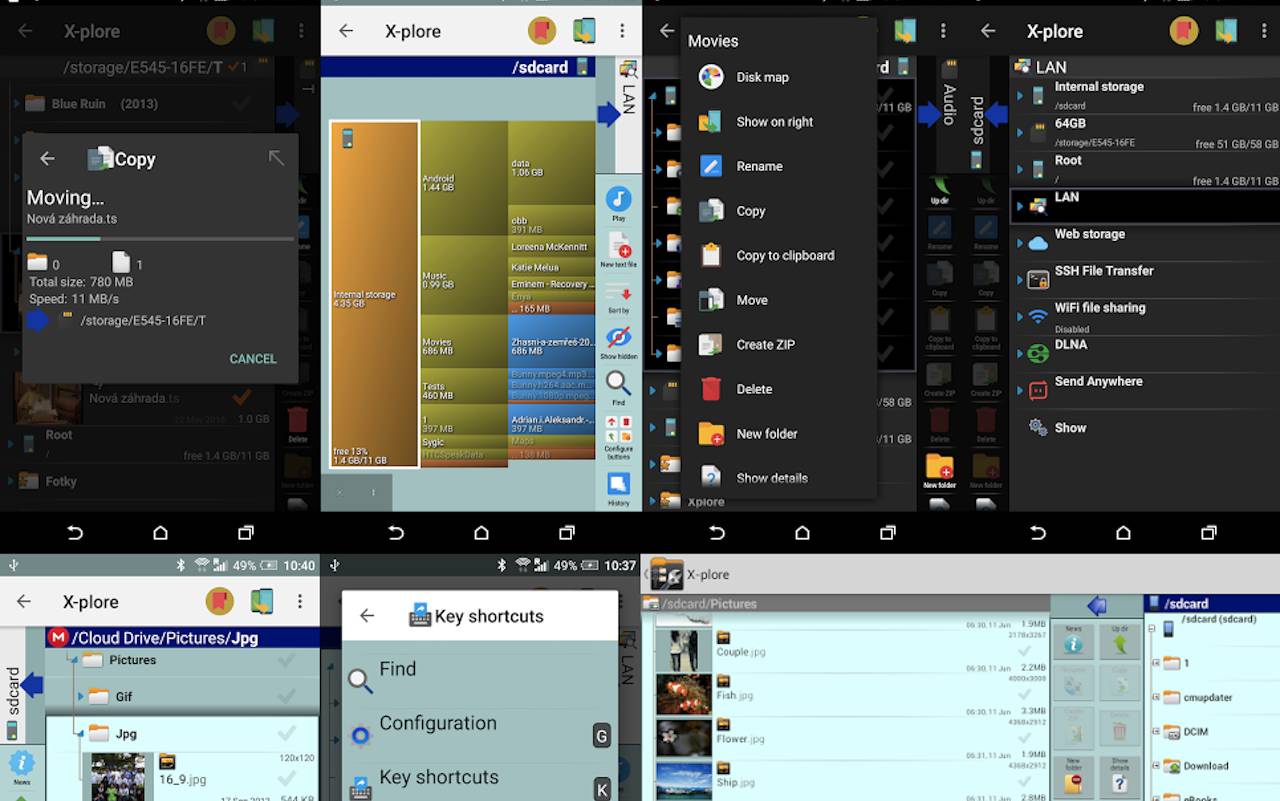Screen dimensions: 1280x801
Task: Expand the Gif folder in Cloud Drive tree
Action: (82, 696)
